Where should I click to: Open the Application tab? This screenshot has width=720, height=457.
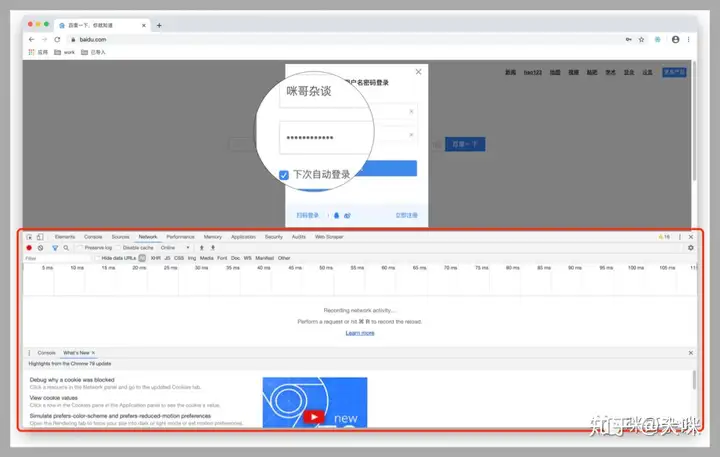243,237
